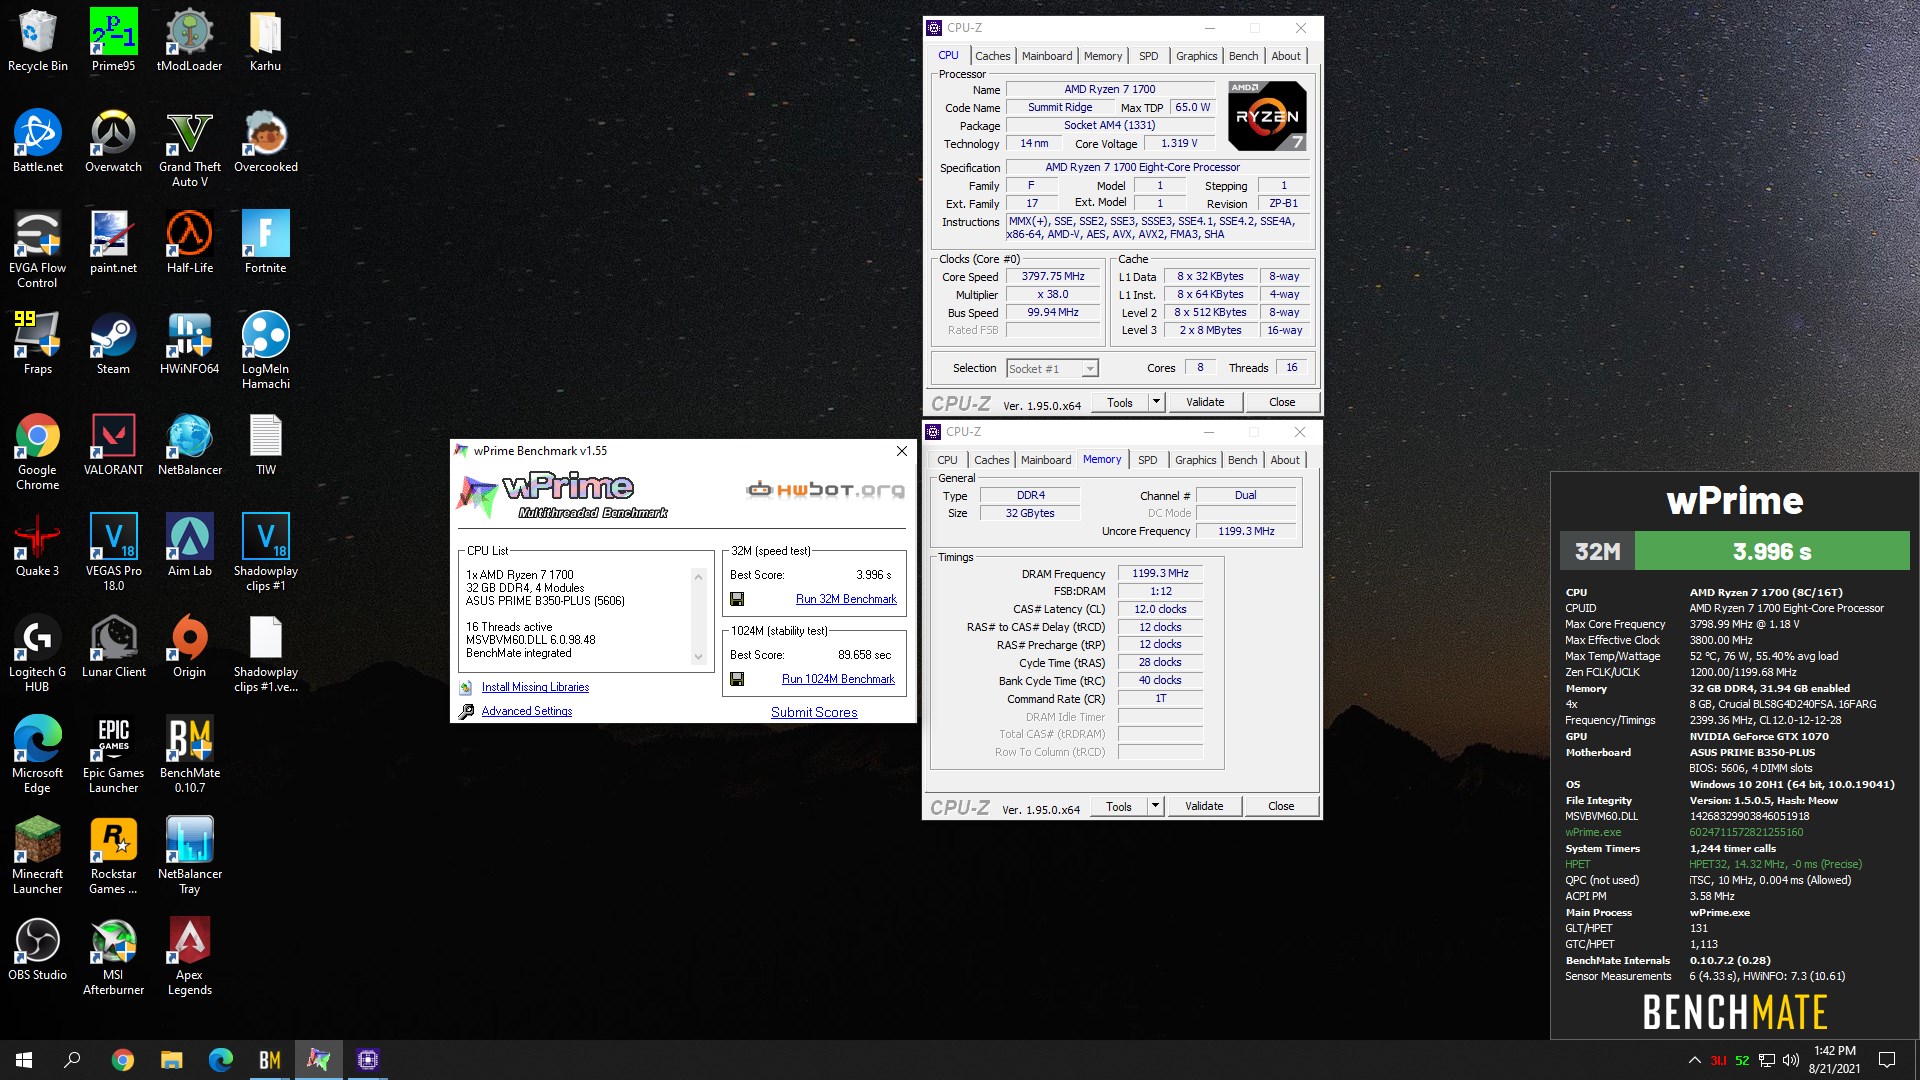This screenshot has width=1920, height=1080.
Task: Click Submit Scores link in wPrime
Action: click(814, 712)
